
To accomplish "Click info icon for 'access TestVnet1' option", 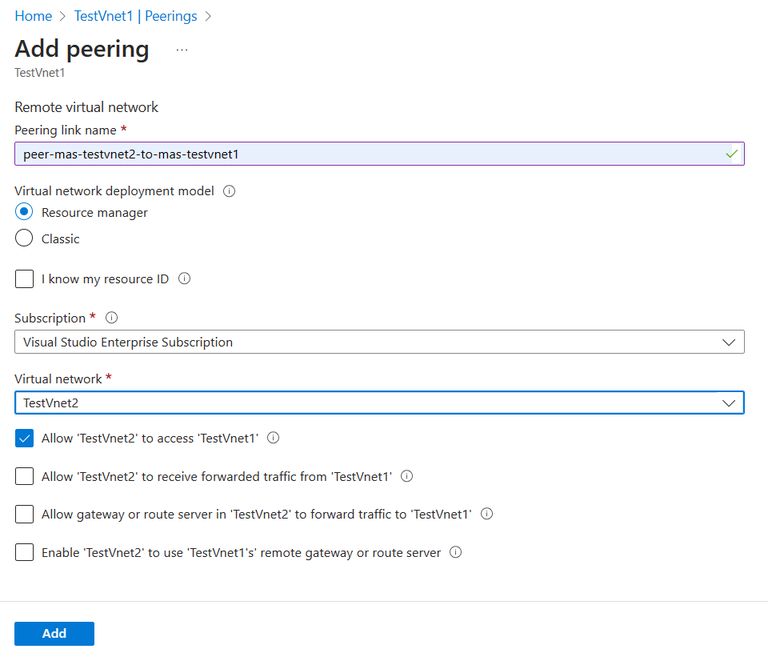I will click(273, 438).
